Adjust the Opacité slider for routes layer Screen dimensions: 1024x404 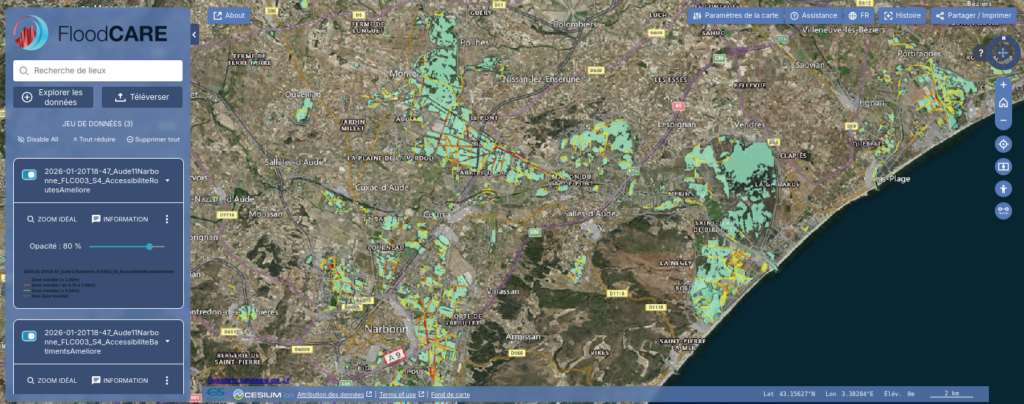click(149, 246)
